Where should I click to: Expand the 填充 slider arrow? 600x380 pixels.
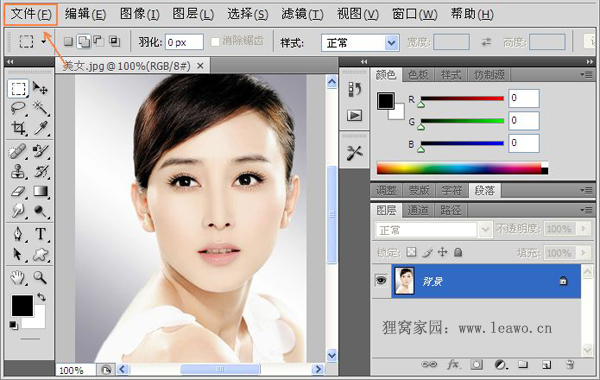pos(583,253)
